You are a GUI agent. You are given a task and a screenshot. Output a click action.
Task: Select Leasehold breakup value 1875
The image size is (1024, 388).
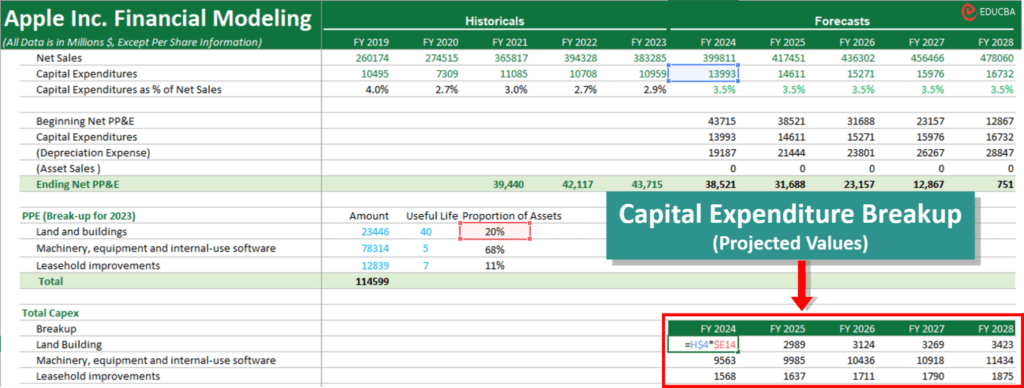coord(1002,376)
